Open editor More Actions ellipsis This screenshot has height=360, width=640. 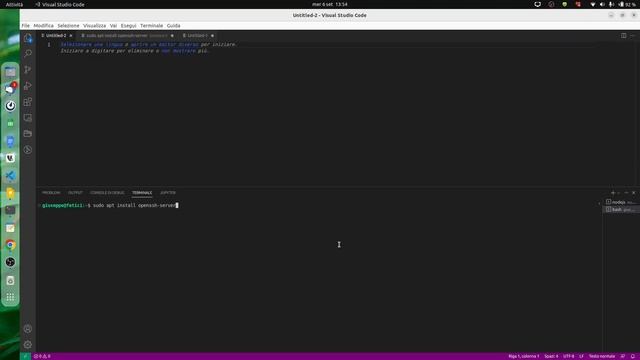click(x=633, y=36)
